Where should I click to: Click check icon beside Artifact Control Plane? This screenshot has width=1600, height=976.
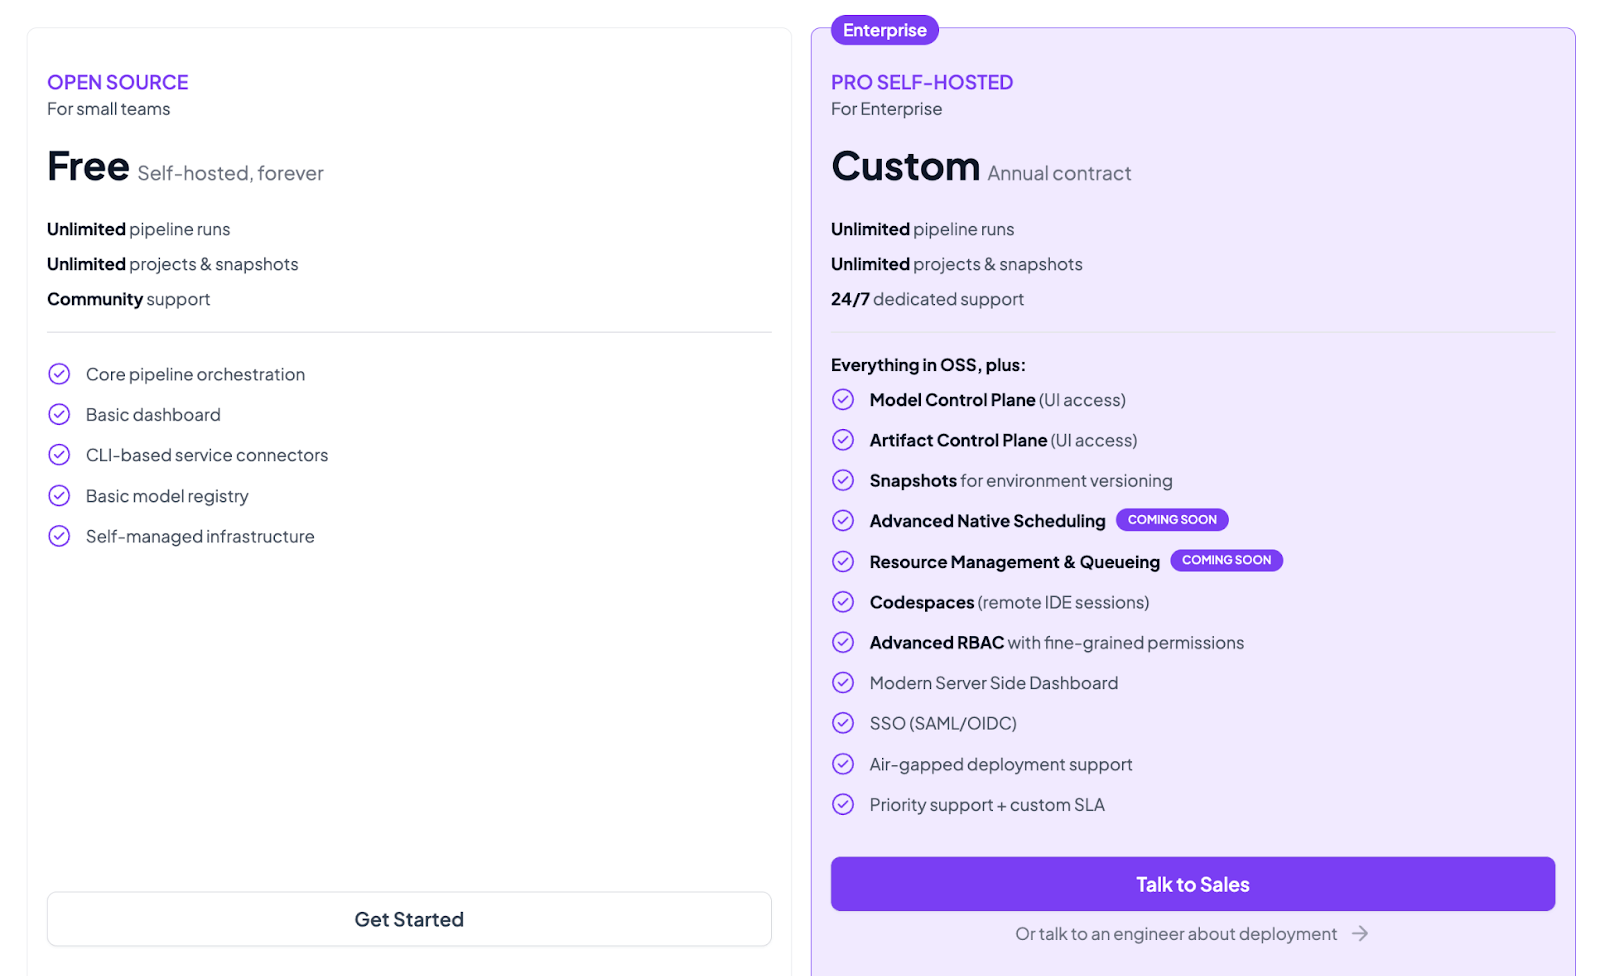[843, 440]
